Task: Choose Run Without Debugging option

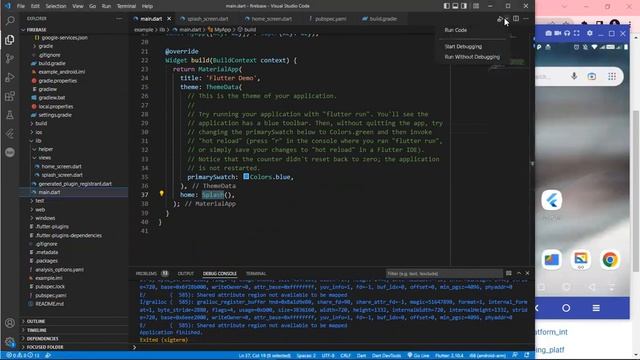Action: [472, 57]
